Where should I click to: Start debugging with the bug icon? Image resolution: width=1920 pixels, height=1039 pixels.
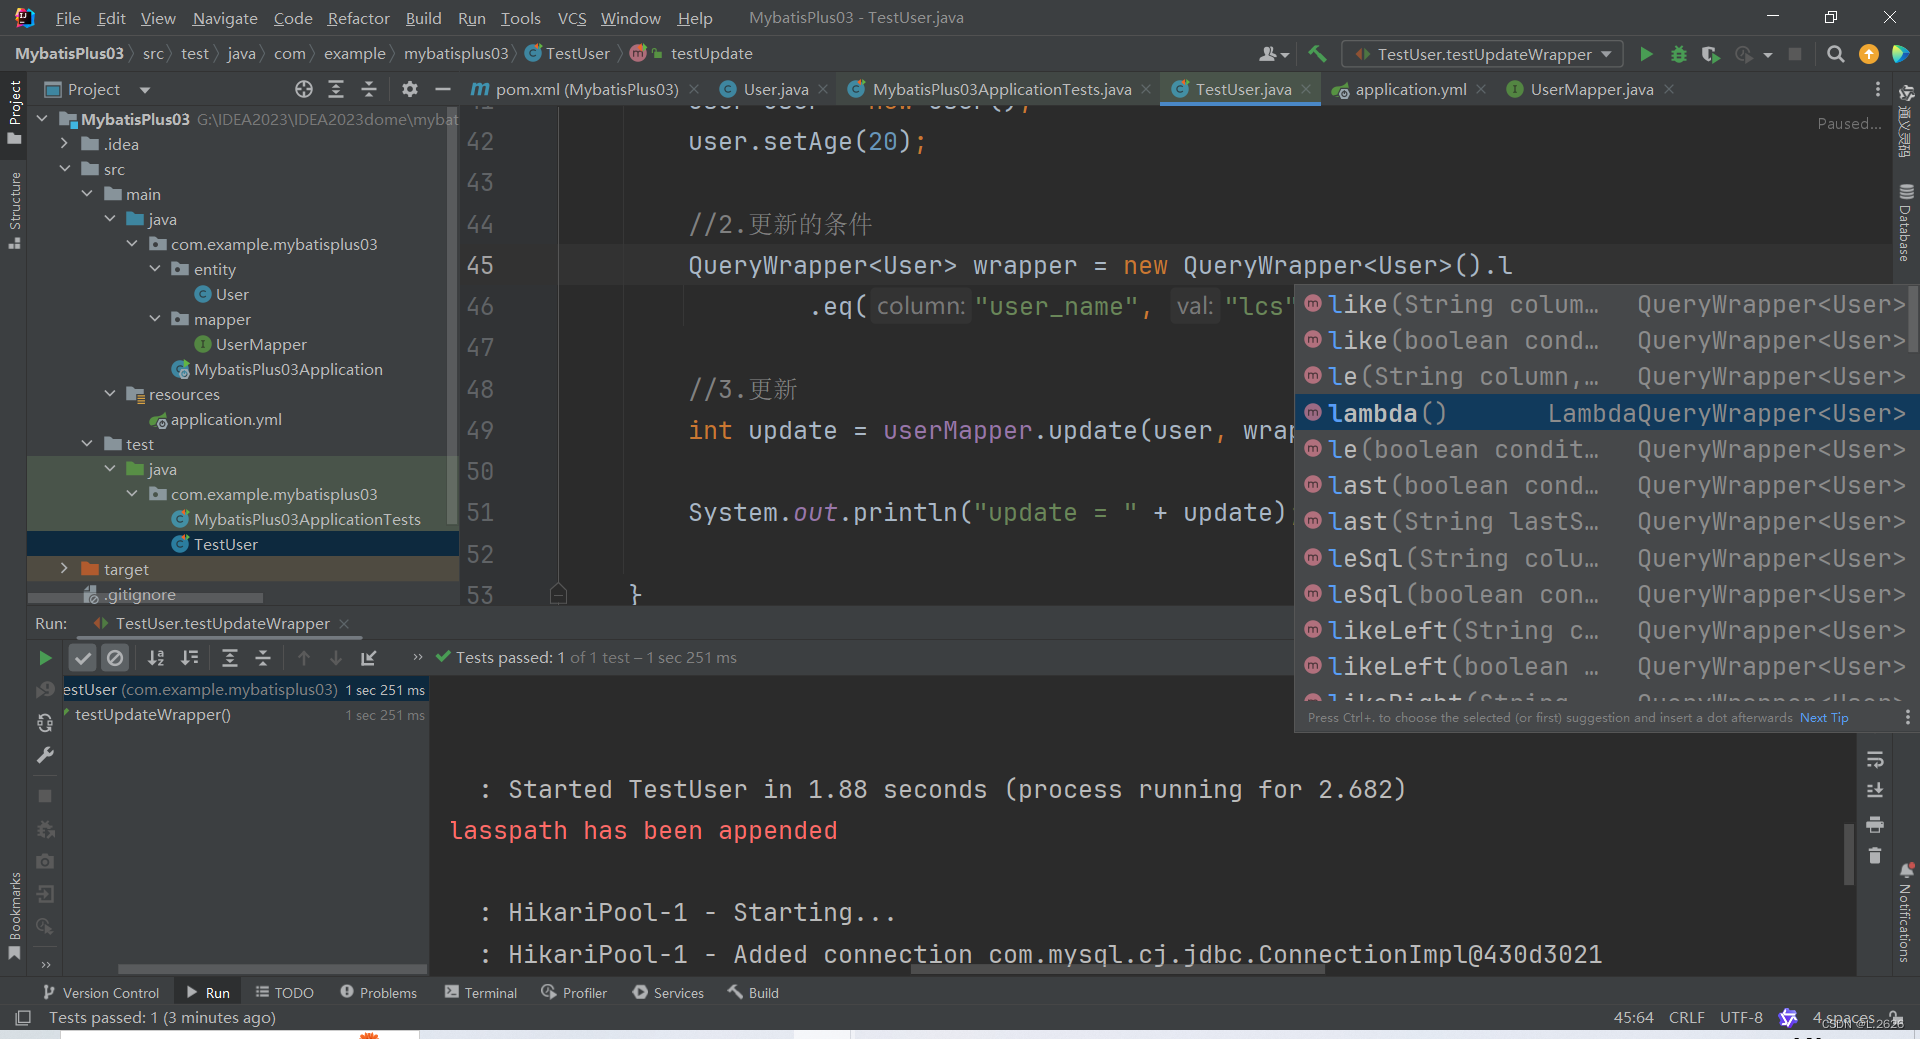coord(1679,54)
